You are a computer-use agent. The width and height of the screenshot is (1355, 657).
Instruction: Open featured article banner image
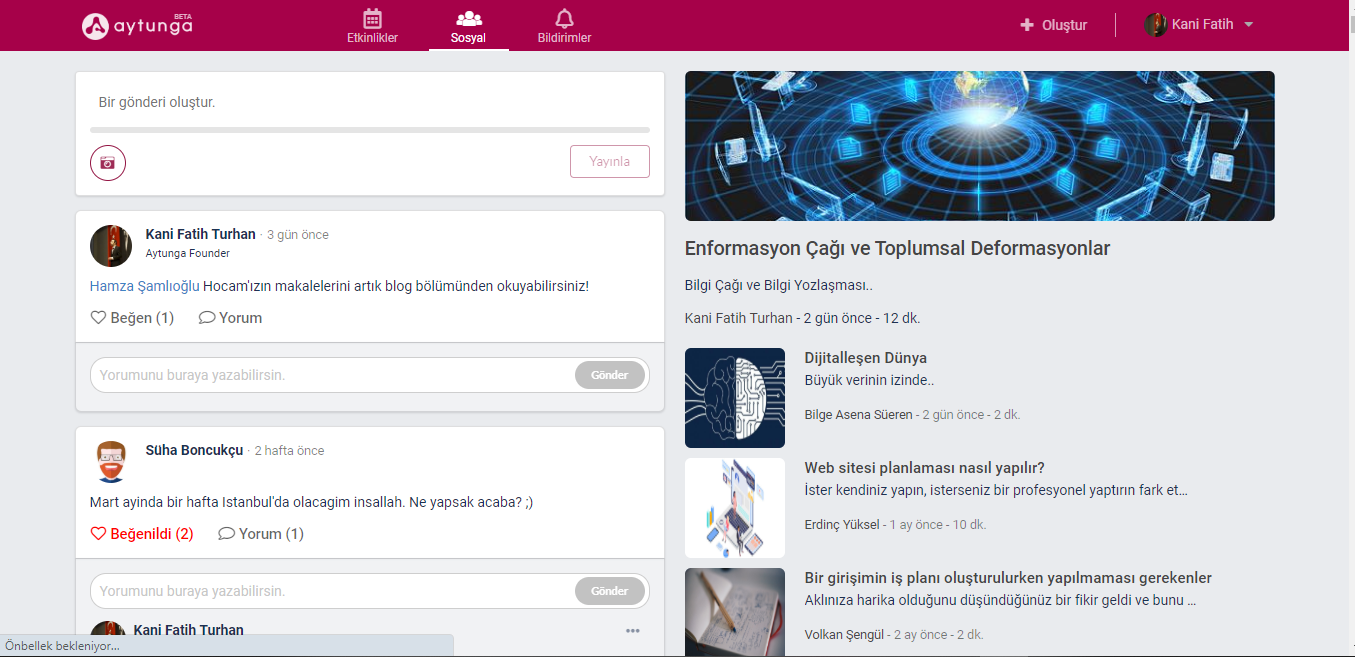[x=980, y=146]
